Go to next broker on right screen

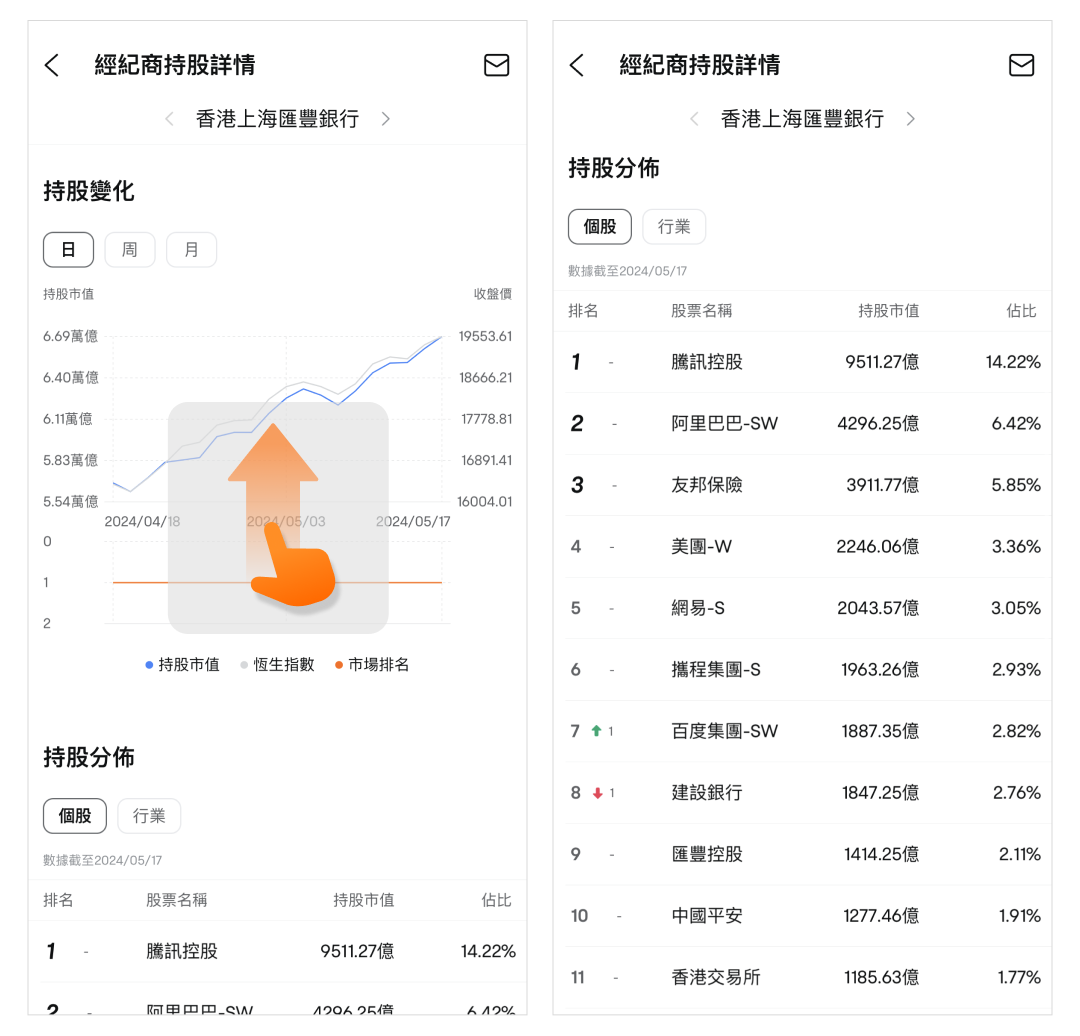(x=910, y=119)
